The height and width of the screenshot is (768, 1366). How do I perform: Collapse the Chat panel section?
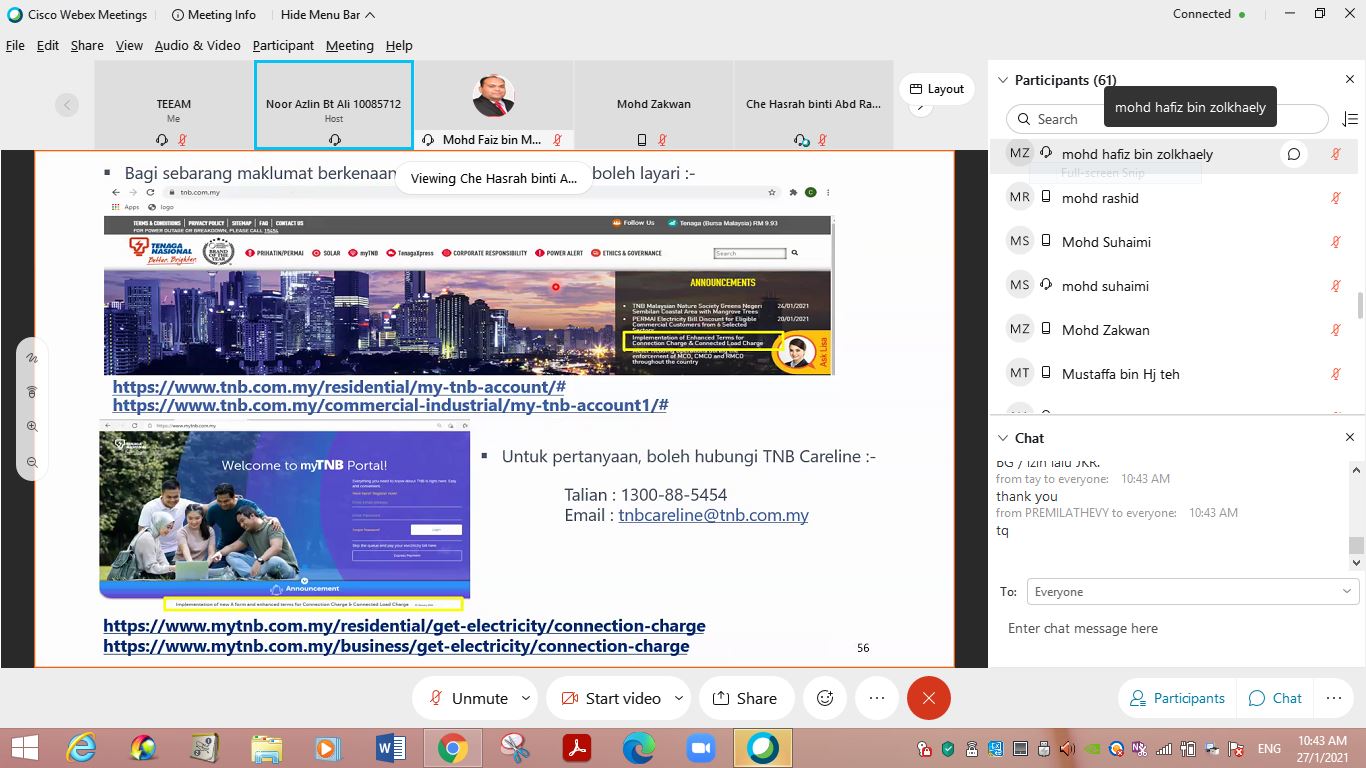click(x=1003, y=438)
